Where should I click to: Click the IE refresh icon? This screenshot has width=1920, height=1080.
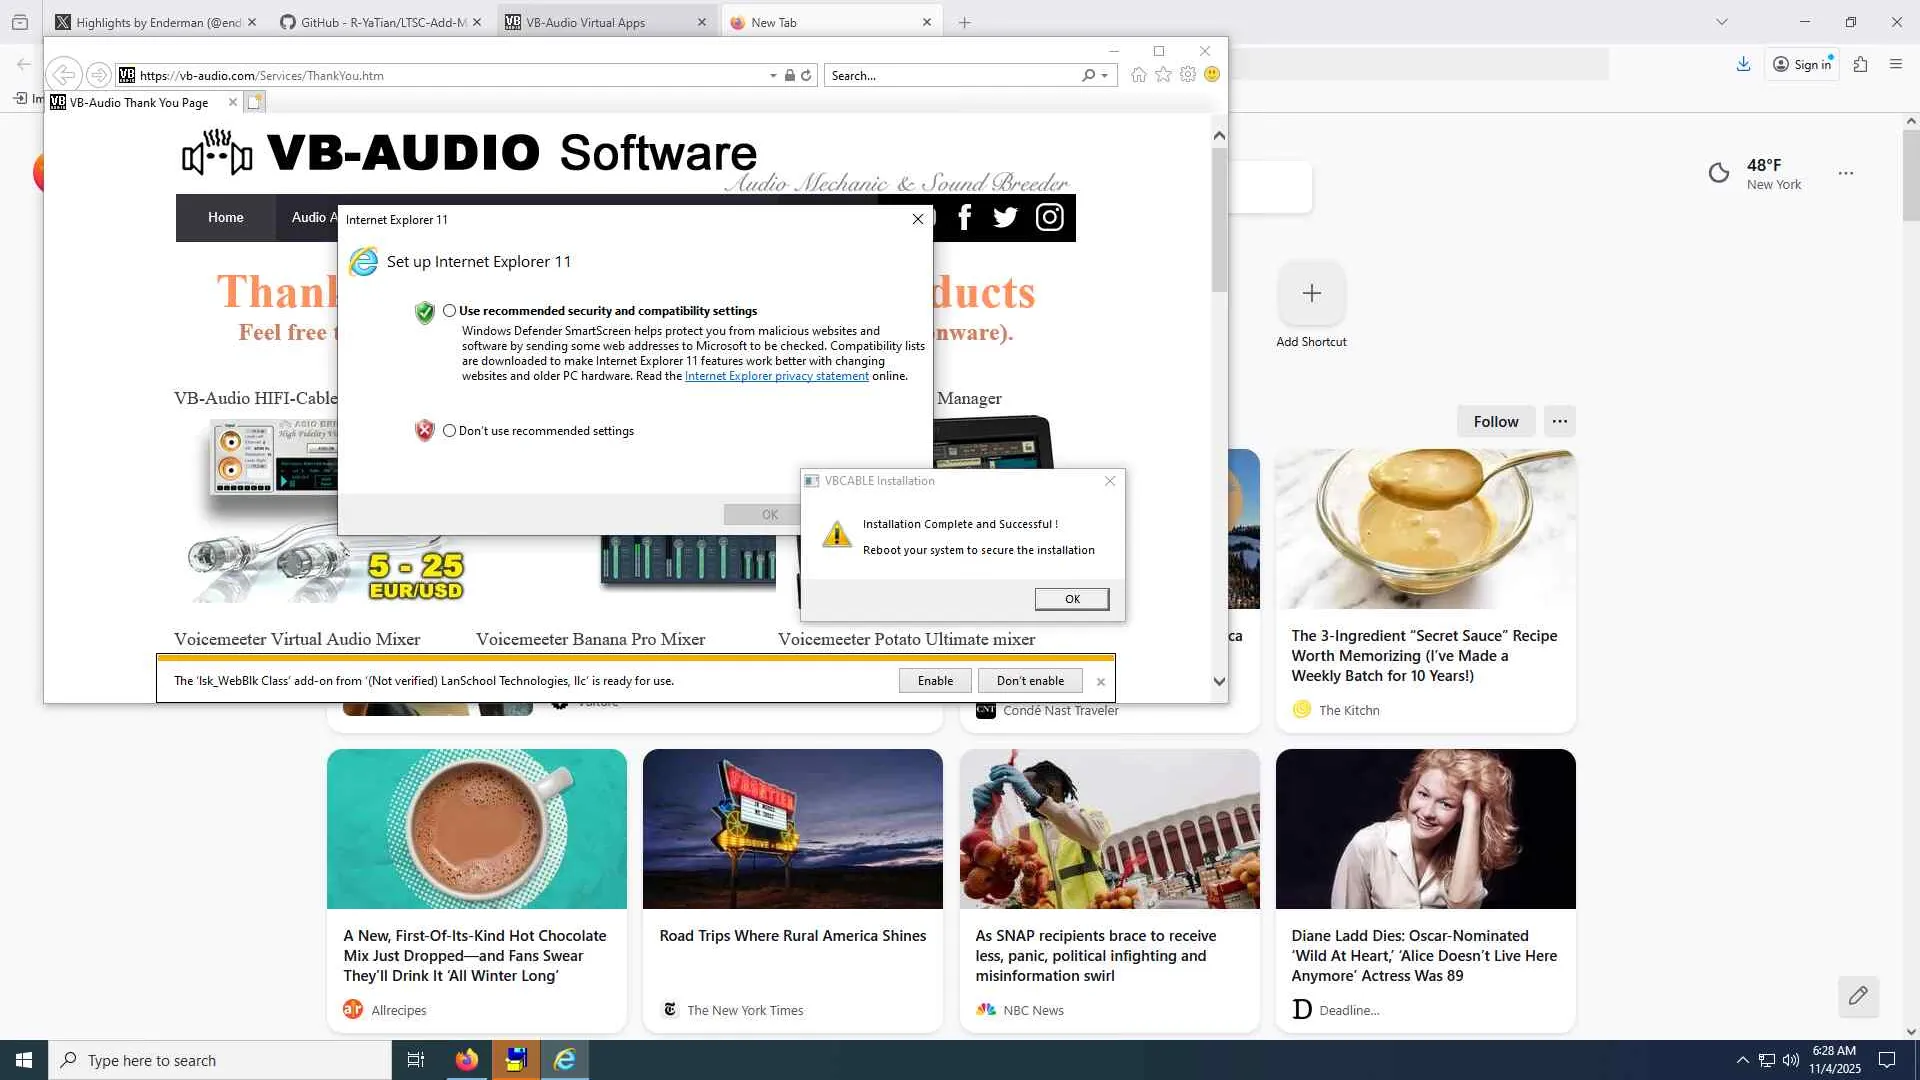806,75
